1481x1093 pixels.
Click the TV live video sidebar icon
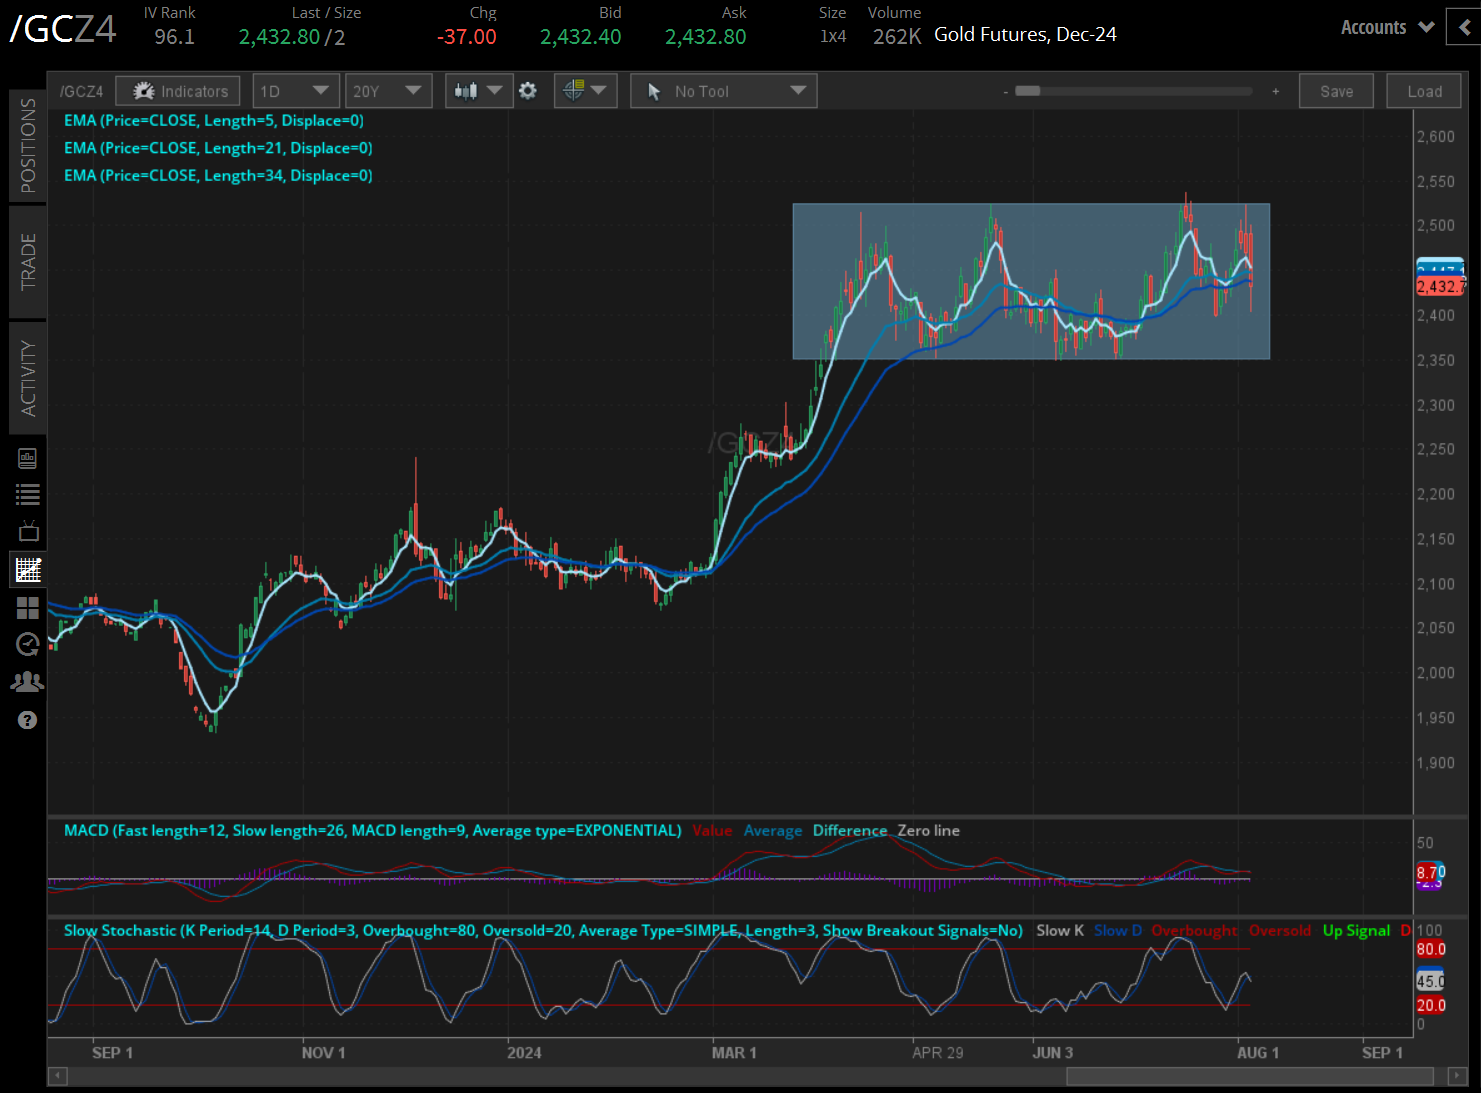(x=28, y=531)
